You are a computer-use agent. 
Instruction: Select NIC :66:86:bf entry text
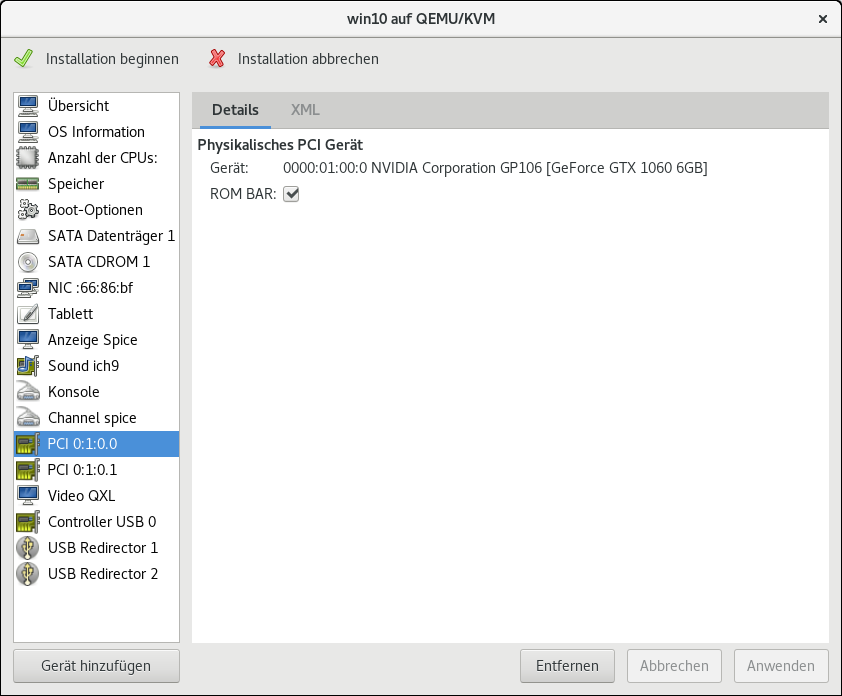click(90, 288)
